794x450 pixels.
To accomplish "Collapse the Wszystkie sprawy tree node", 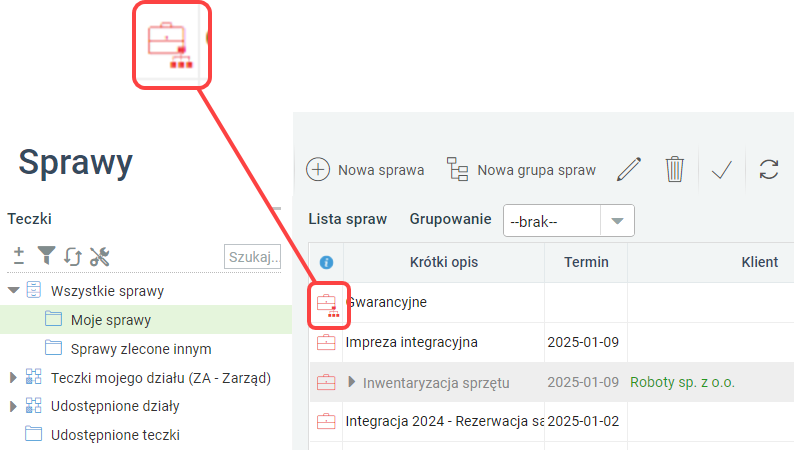I will click(14, 291).
